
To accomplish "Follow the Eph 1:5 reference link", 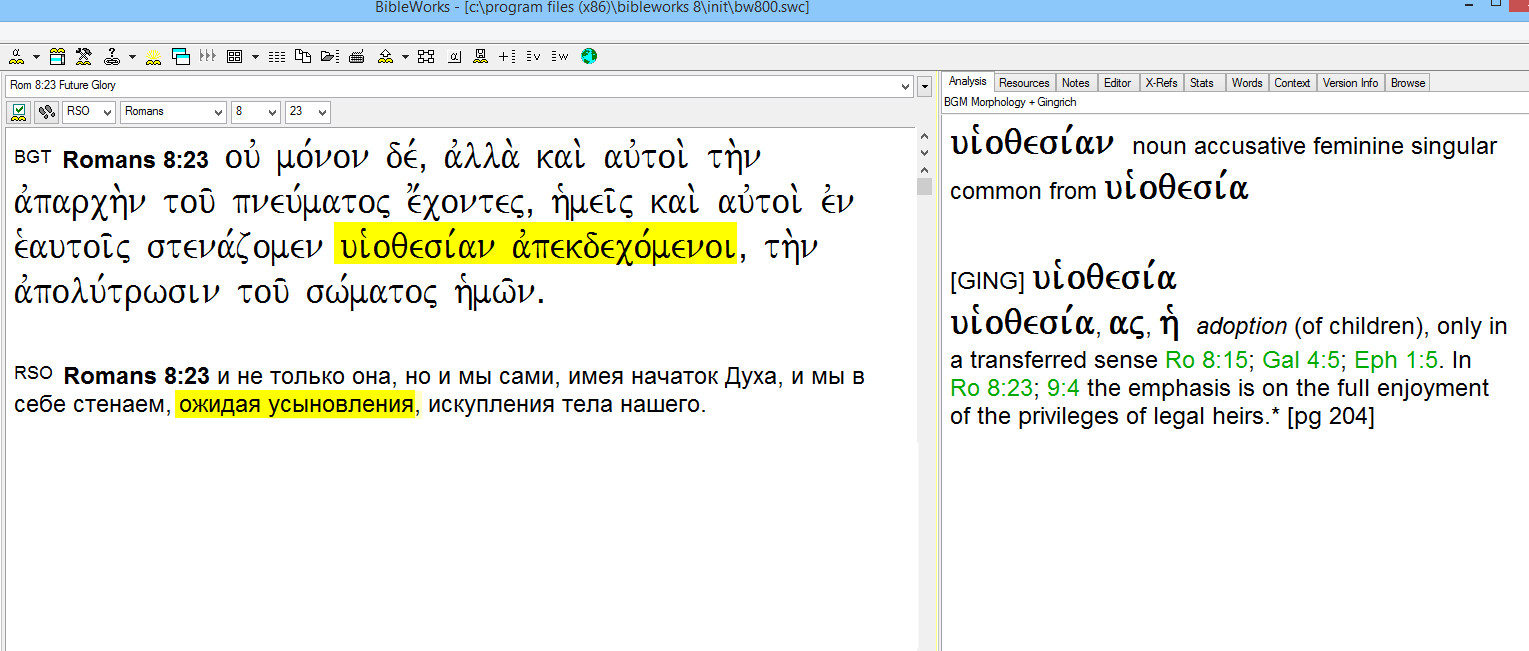I will coord(1396,359).
